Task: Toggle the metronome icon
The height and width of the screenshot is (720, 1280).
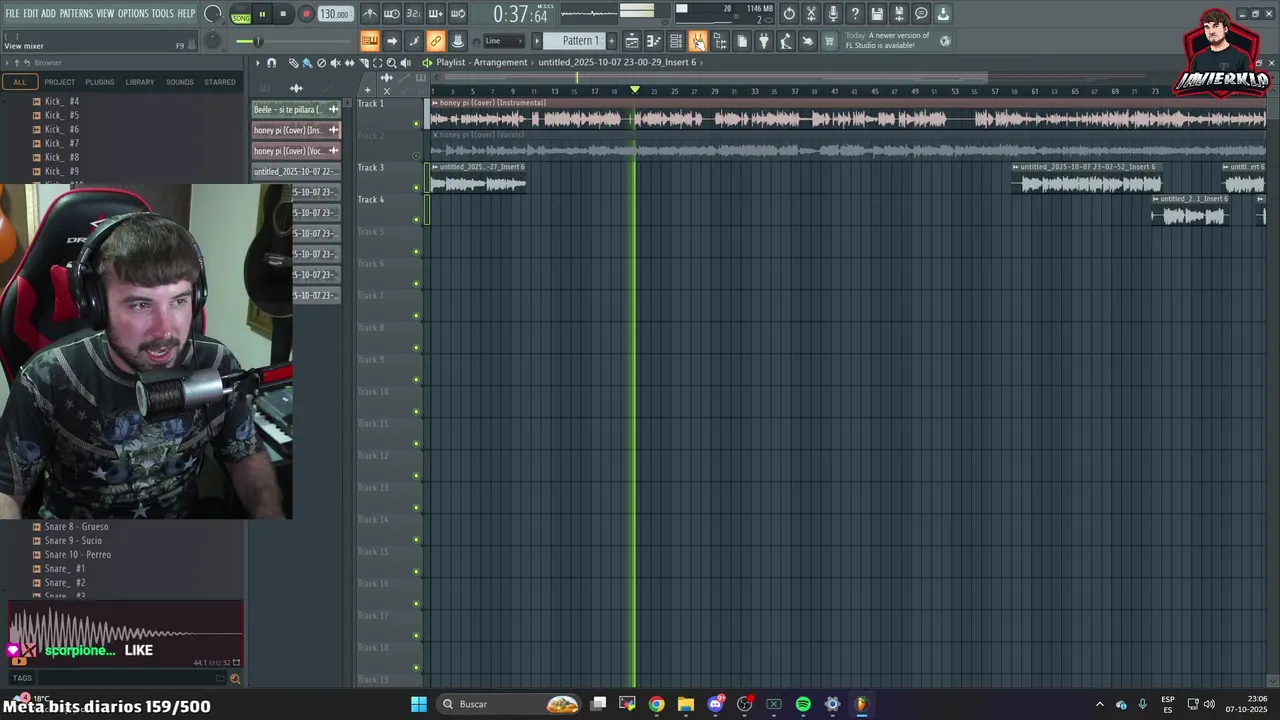Action: pyautogui.click(x=370, y=14)
